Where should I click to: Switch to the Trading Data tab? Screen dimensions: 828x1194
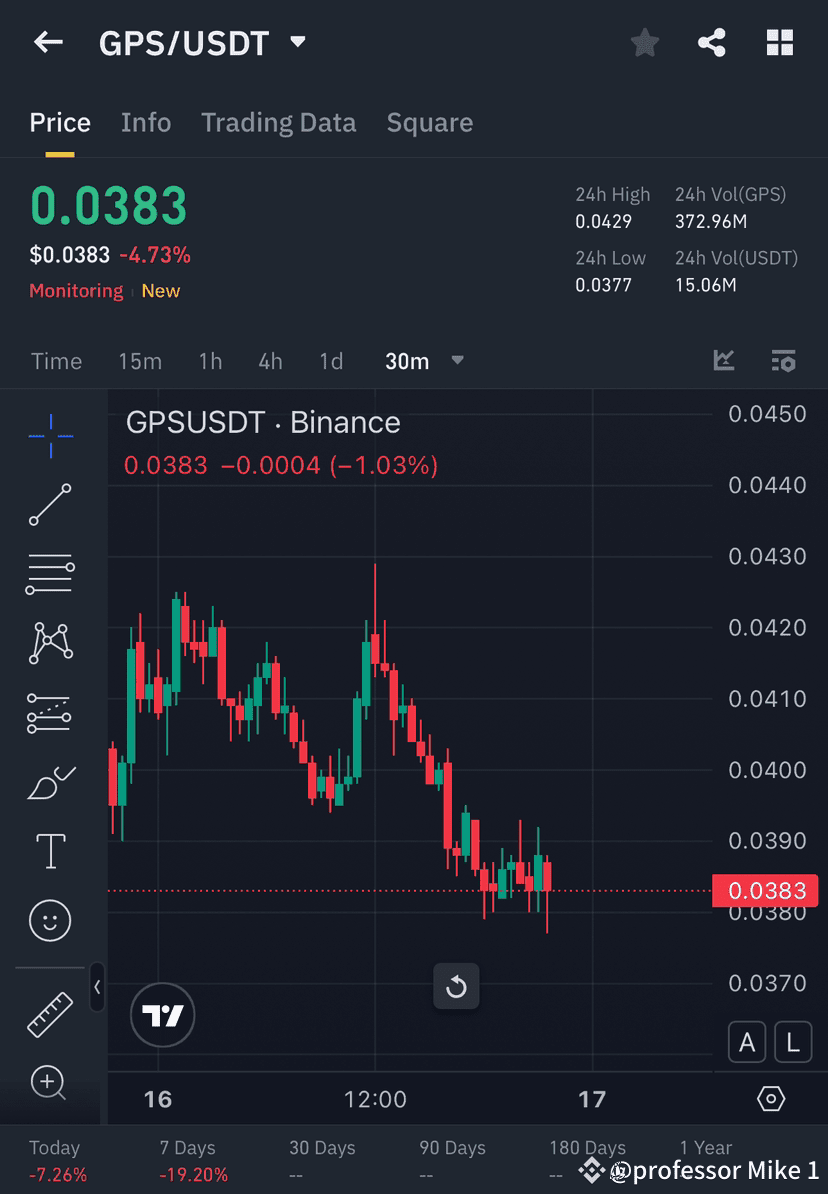click(x=279, y=122)
